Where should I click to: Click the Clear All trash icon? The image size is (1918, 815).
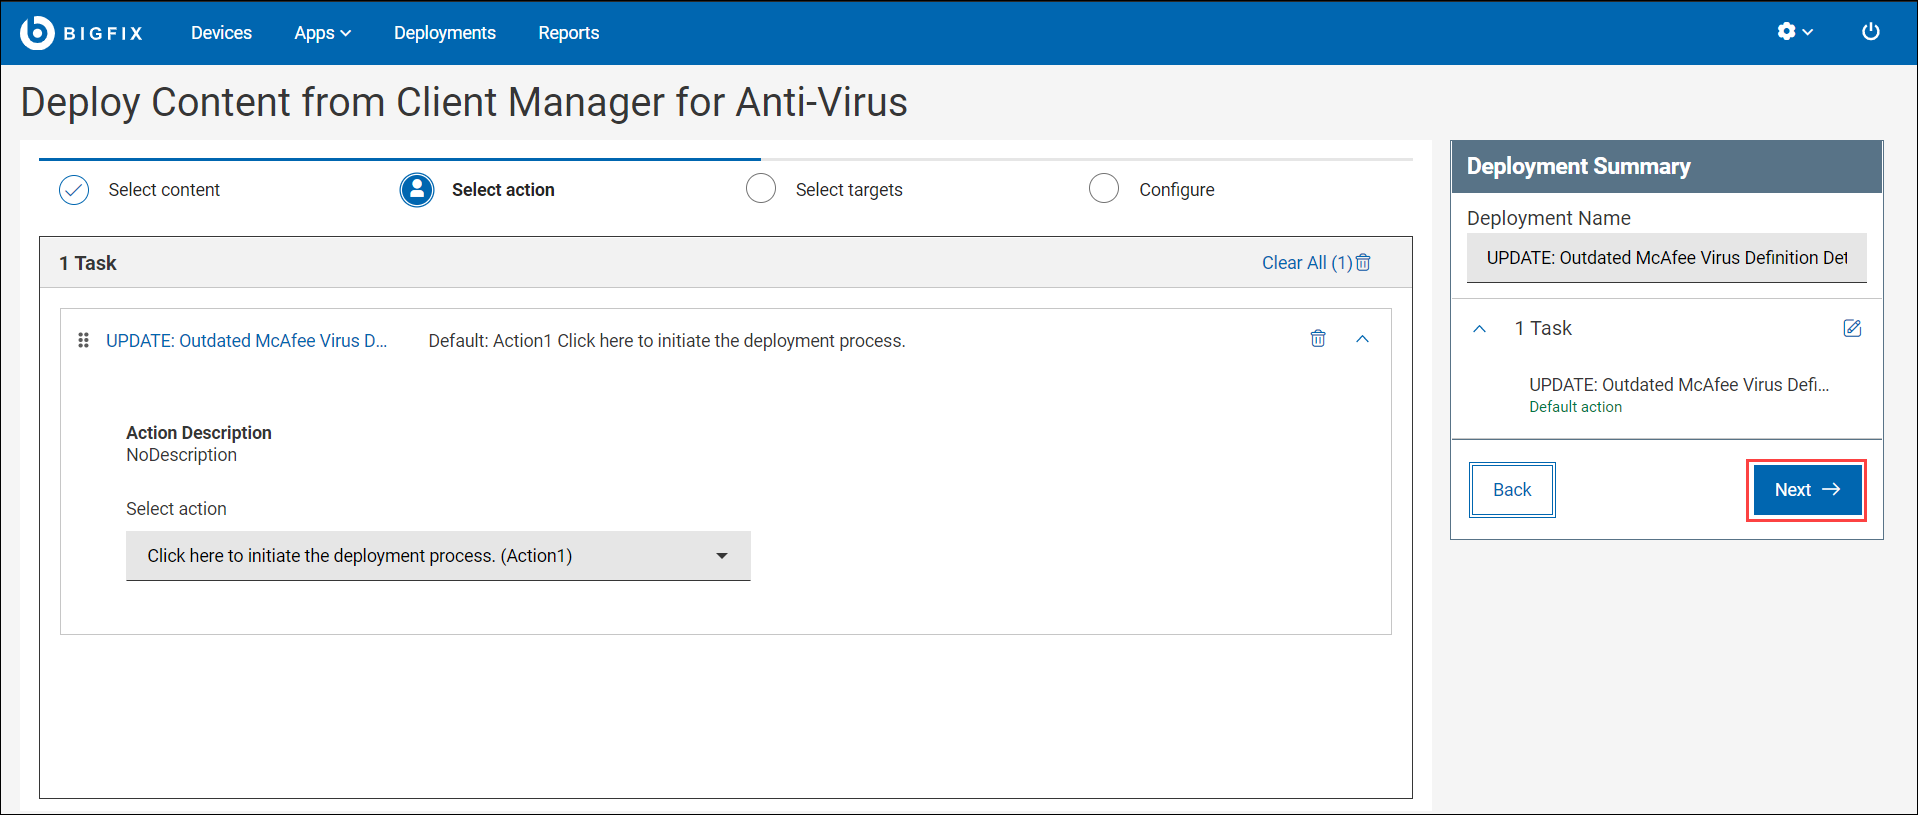(1363, 262)
